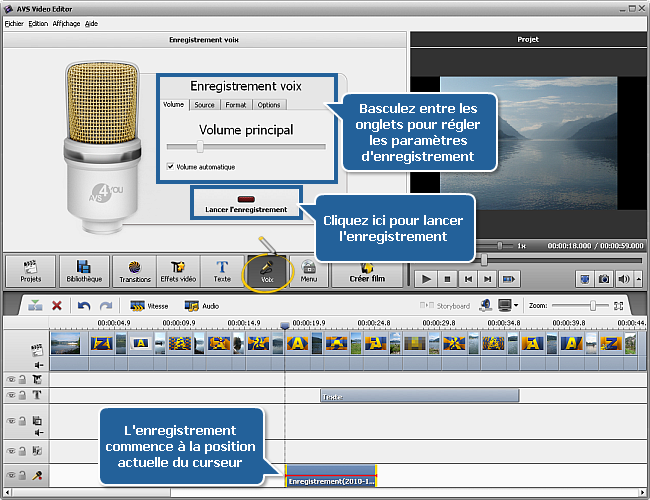Toggle visibility eye of the text track
Screen dimensions: 650x500
coord(11,395)
